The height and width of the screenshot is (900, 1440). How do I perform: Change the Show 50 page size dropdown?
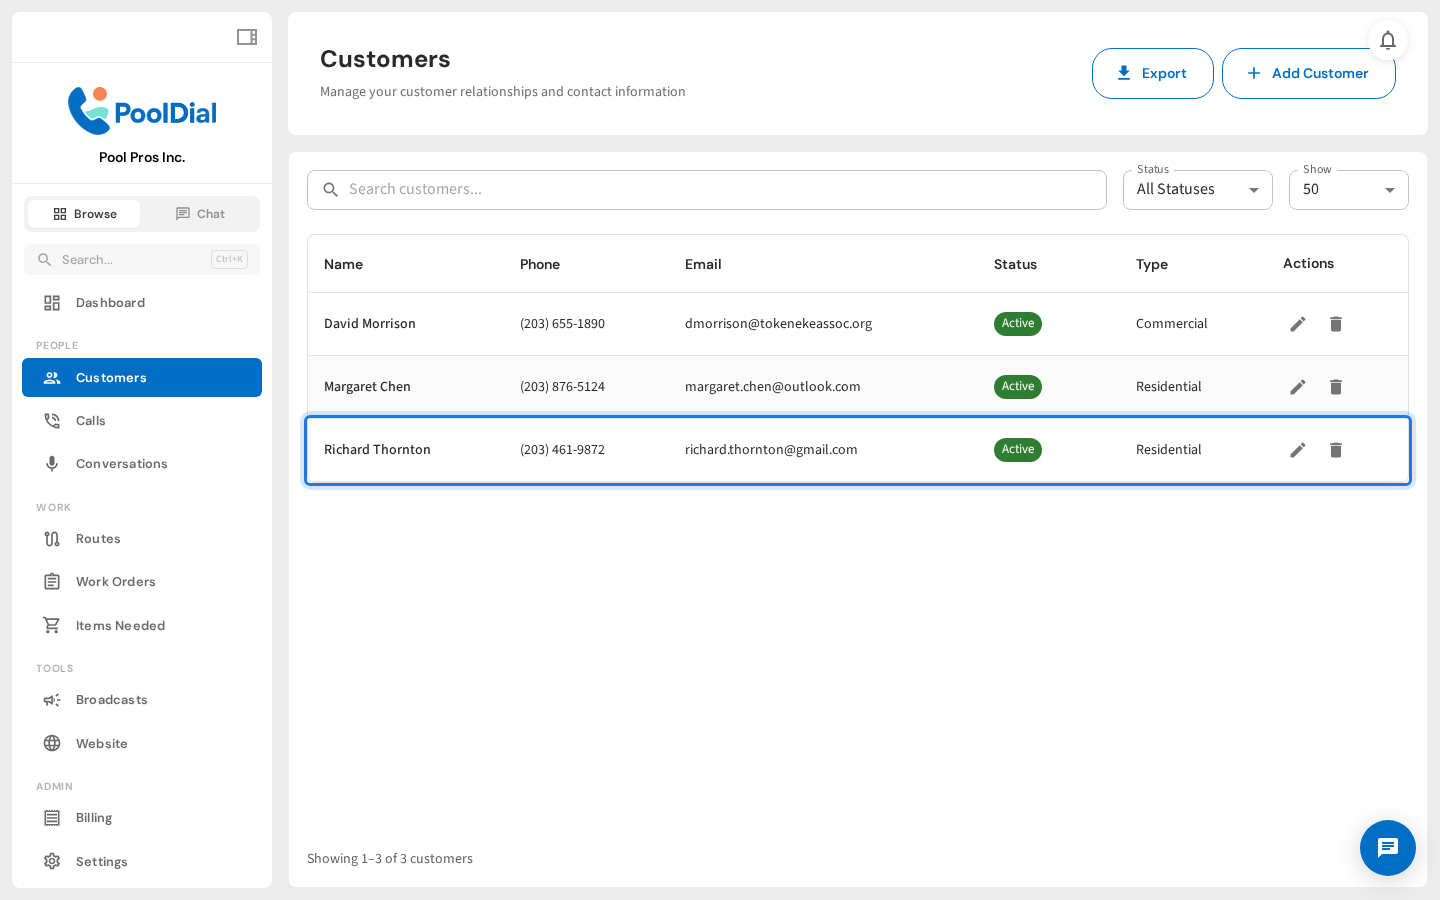pyautogui.click(x=1348, y=189)
